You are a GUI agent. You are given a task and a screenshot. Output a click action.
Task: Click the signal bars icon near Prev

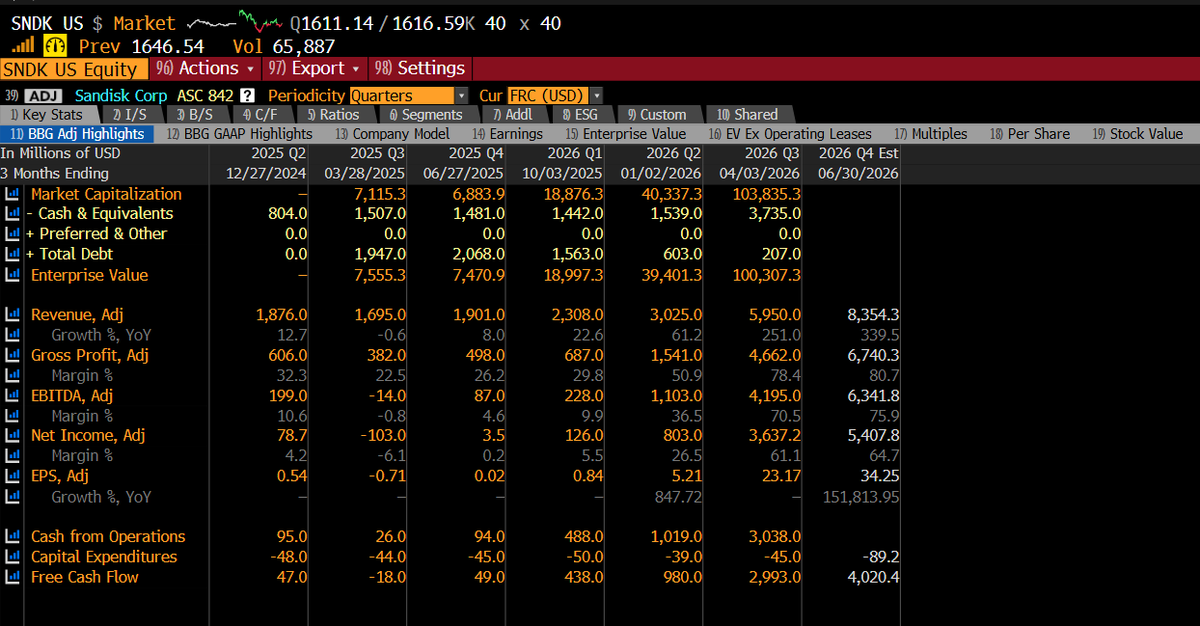point(22,46)
